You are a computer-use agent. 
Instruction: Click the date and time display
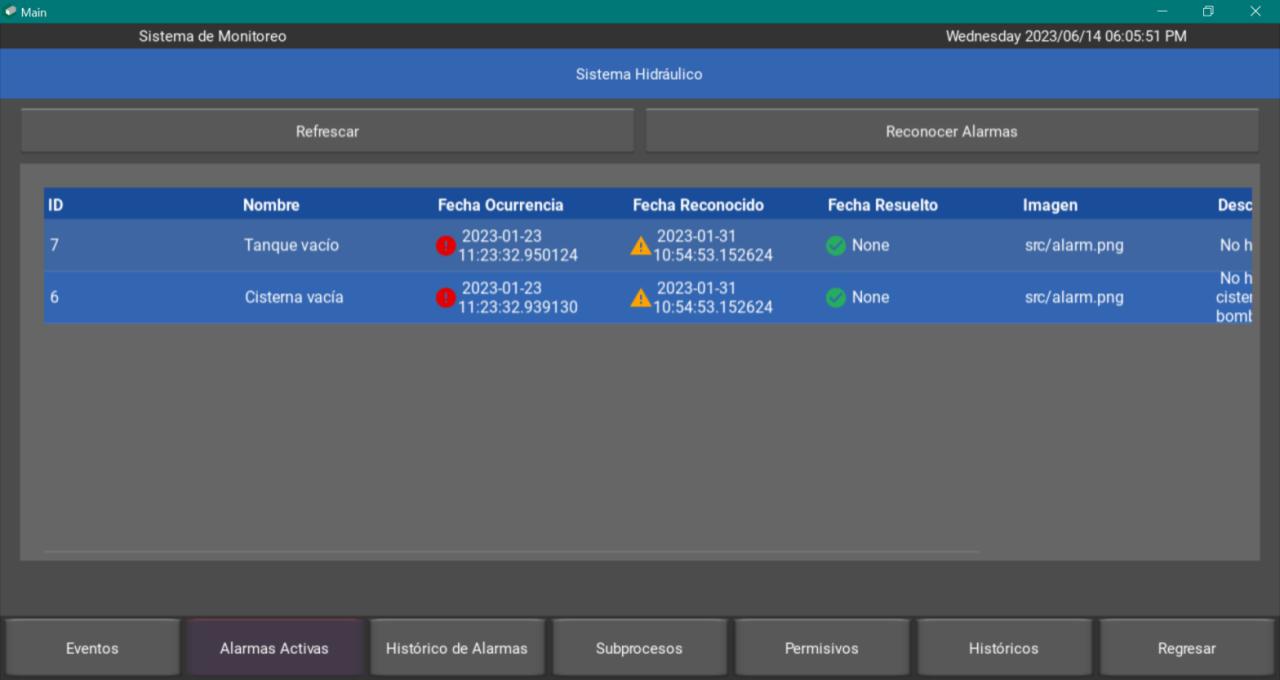[1066, 36]
